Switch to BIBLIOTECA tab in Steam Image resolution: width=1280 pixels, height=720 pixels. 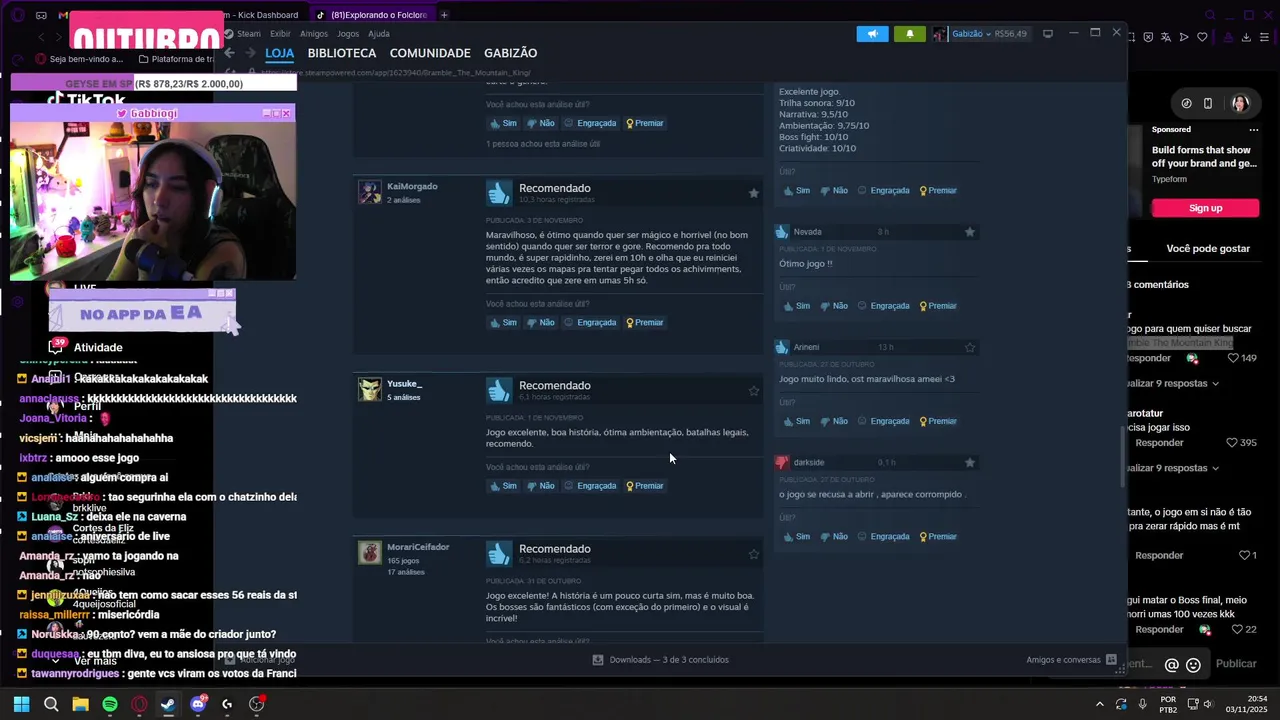pos(342,53)
